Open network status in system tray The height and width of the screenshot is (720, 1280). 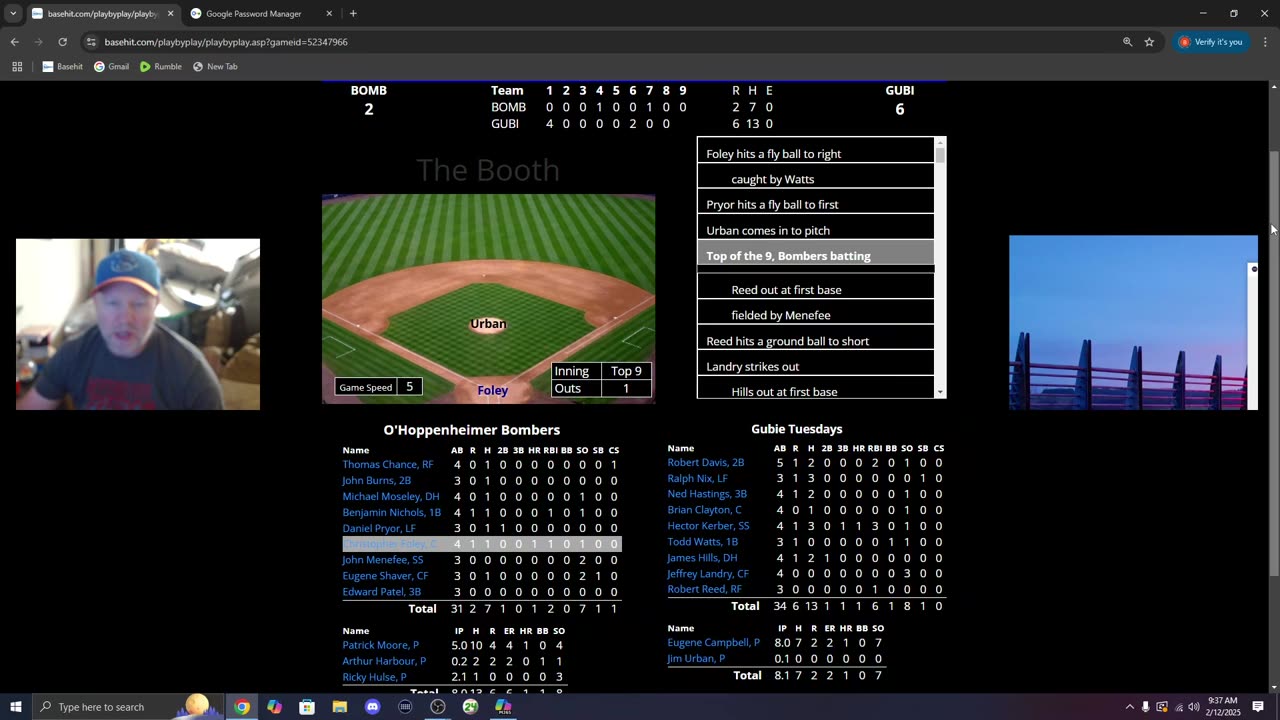coord(1177,707)
